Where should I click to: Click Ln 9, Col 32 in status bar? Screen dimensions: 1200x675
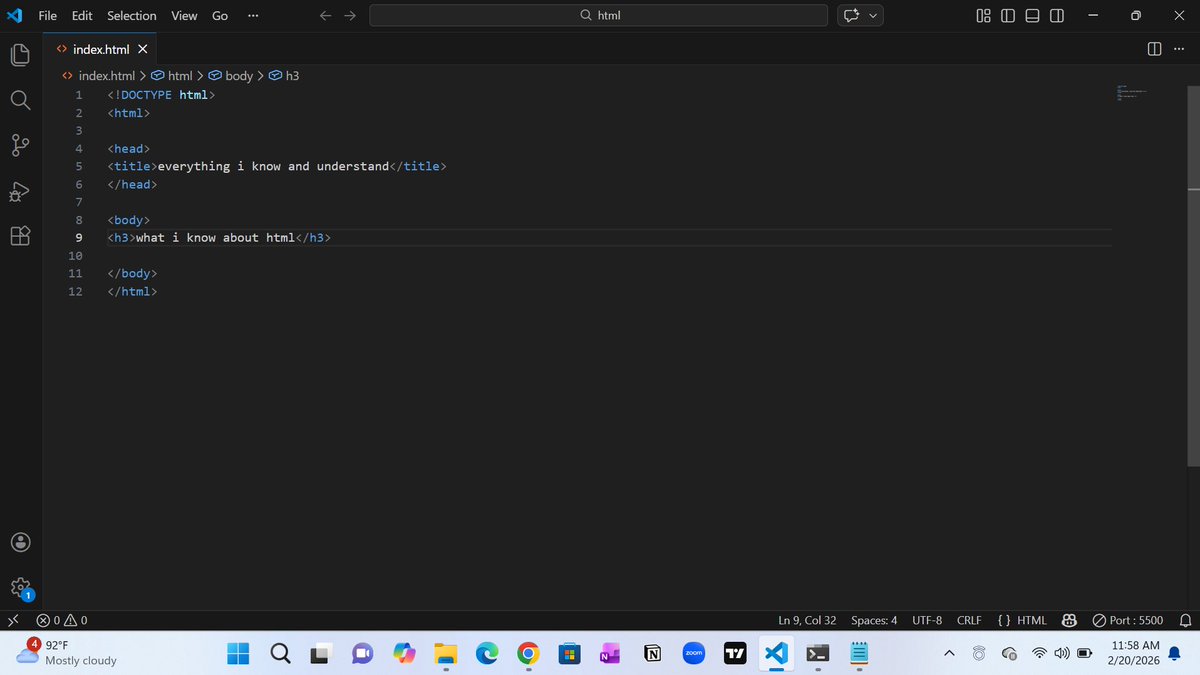807,621
